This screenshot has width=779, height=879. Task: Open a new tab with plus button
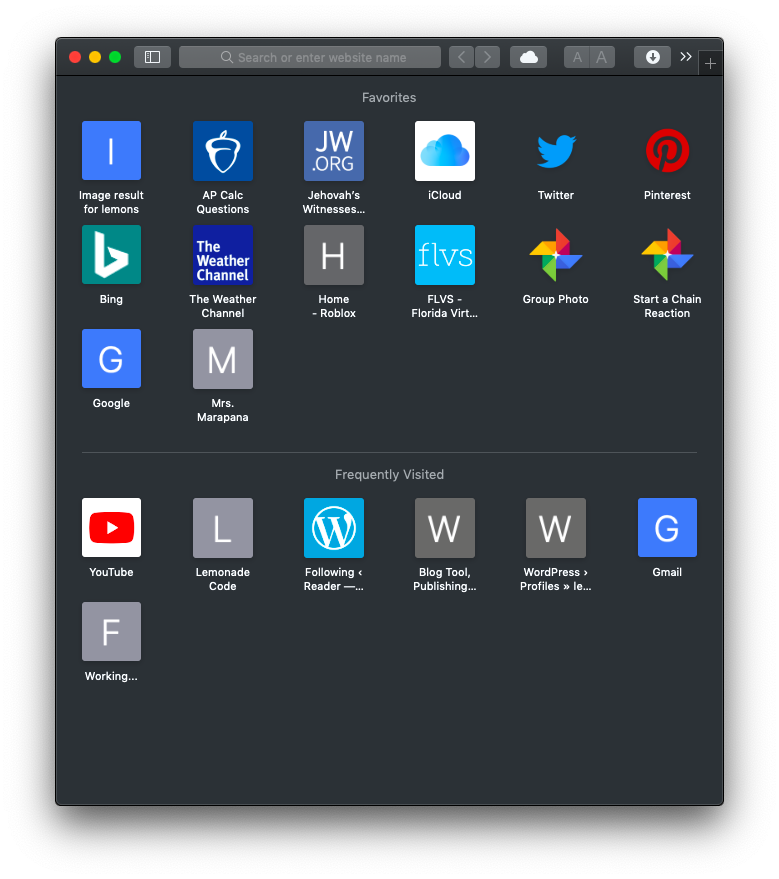[710, 64]
